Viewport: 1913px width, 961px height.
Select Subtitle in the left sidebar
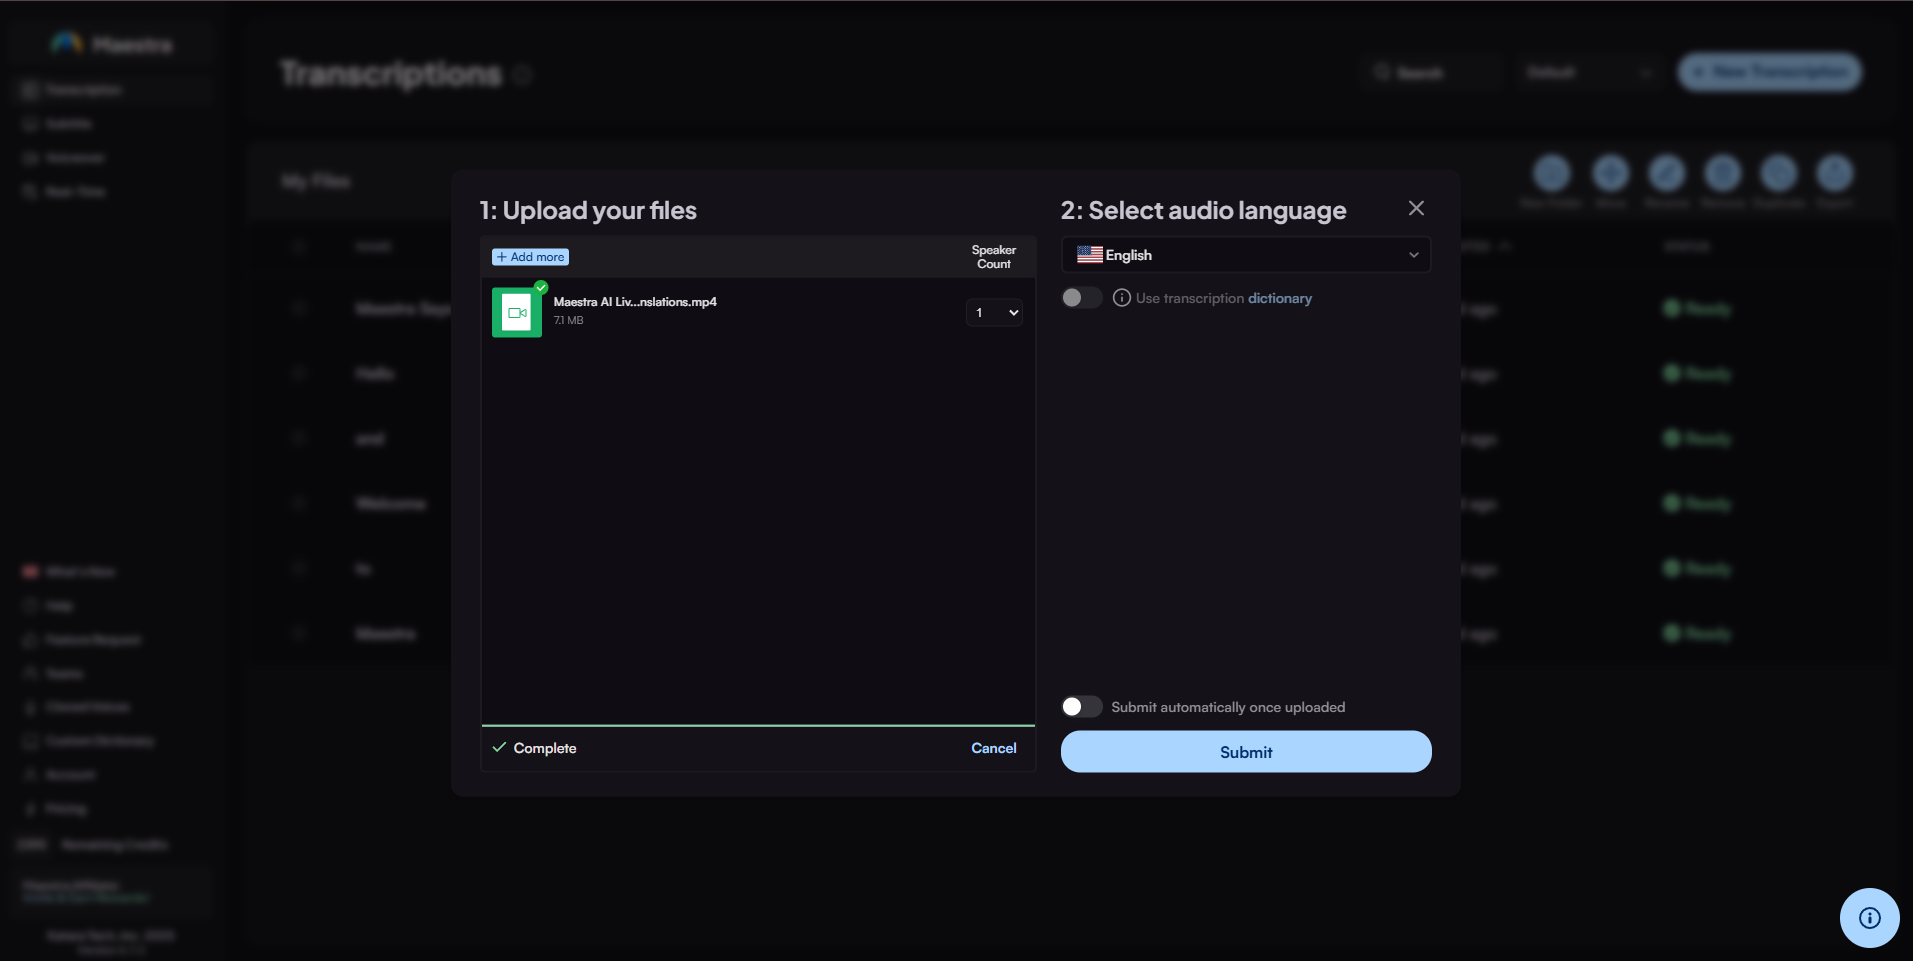[68, 124]
